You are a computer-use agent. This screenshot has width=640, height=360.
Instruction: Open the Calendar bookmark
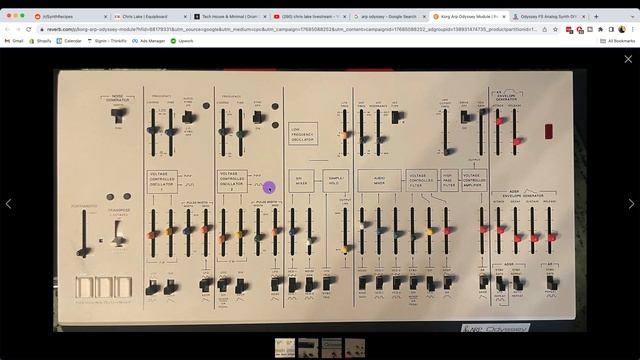coord(69,41)
